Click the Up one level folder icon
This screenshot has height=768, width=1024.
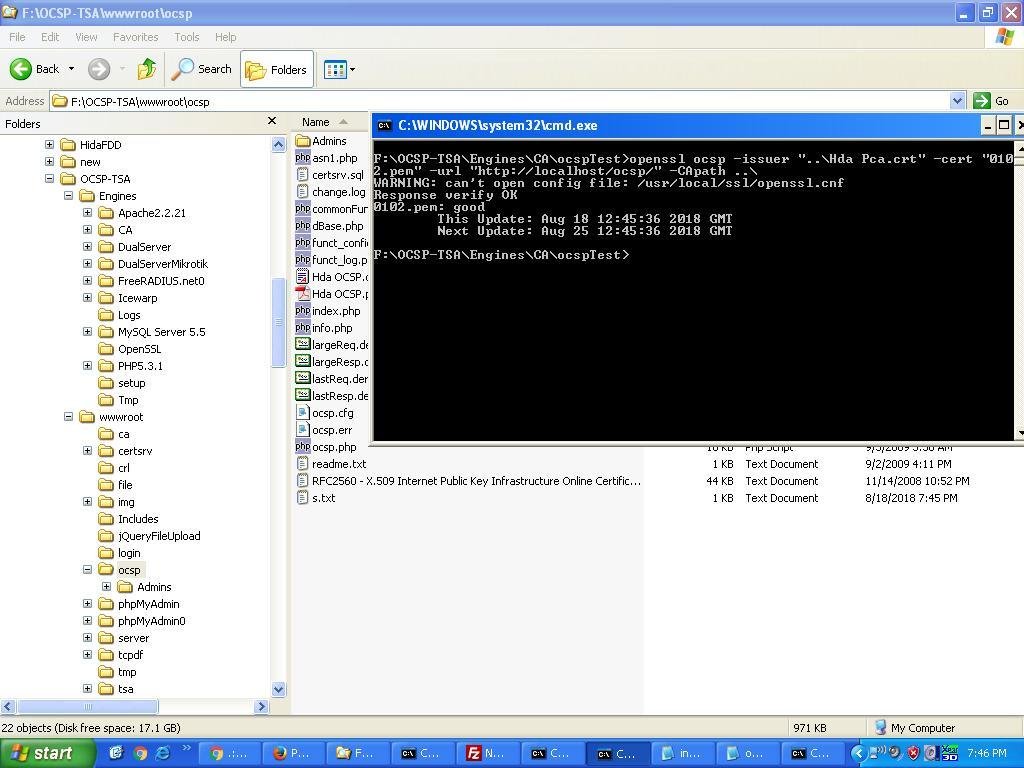146,69
